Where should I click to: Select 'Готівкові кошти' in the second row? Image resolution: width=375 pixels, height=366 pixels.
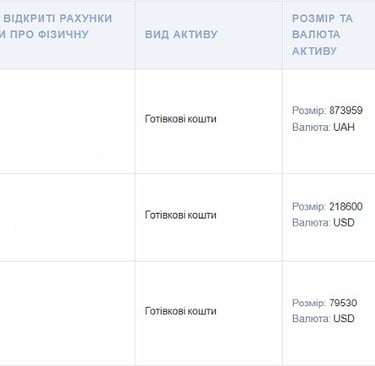[x=180, y=215]
